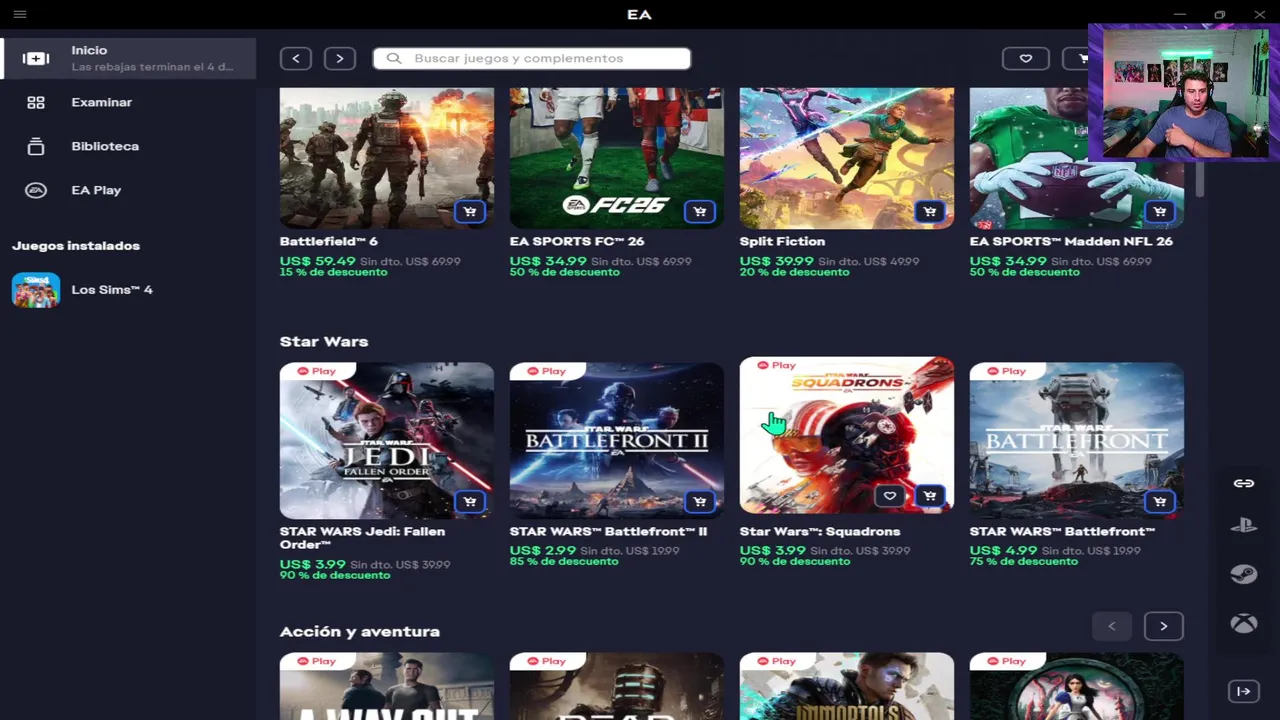This screenshot has width=1280, height=720.
Task: Click the Xbox icon in right panel
Action: point(1244,624)
